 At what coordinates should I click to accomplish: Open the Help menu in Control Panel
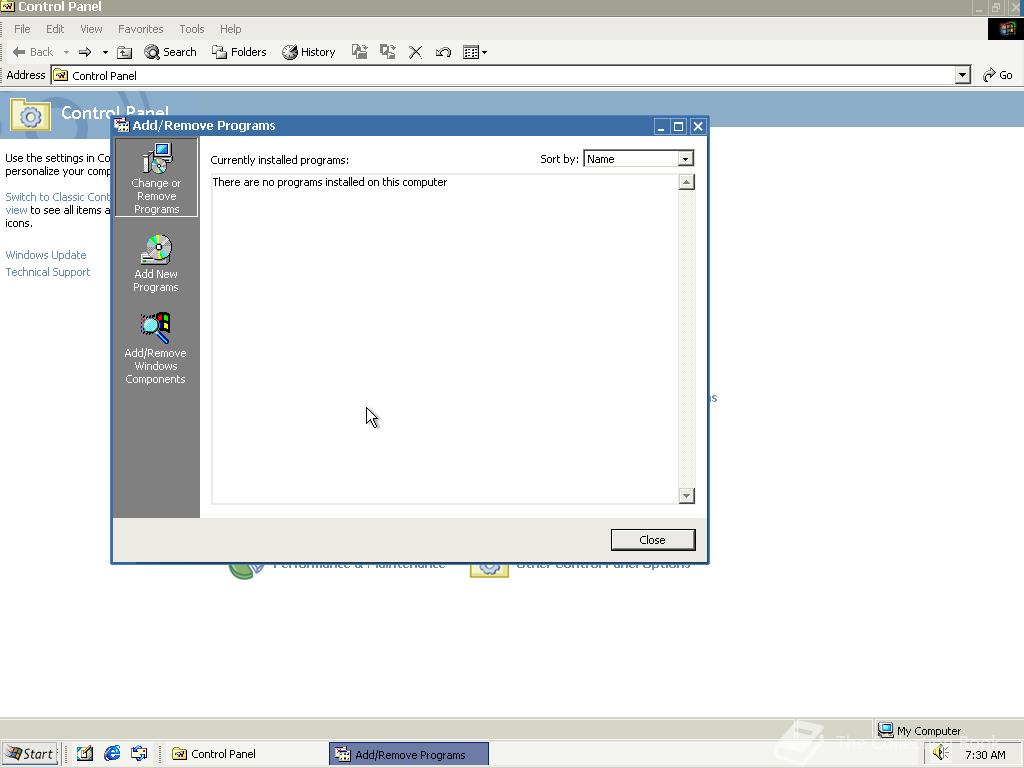click(x=231, y=29)
